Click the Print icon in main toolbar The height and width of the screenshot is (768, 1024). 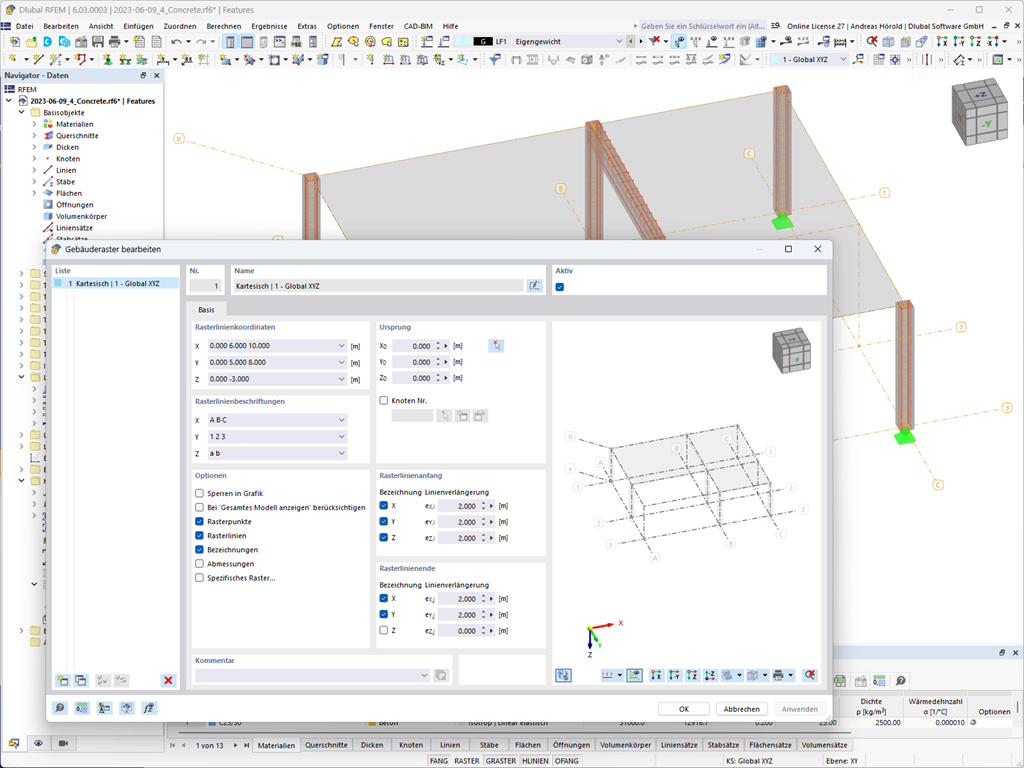tap(114, 42)
